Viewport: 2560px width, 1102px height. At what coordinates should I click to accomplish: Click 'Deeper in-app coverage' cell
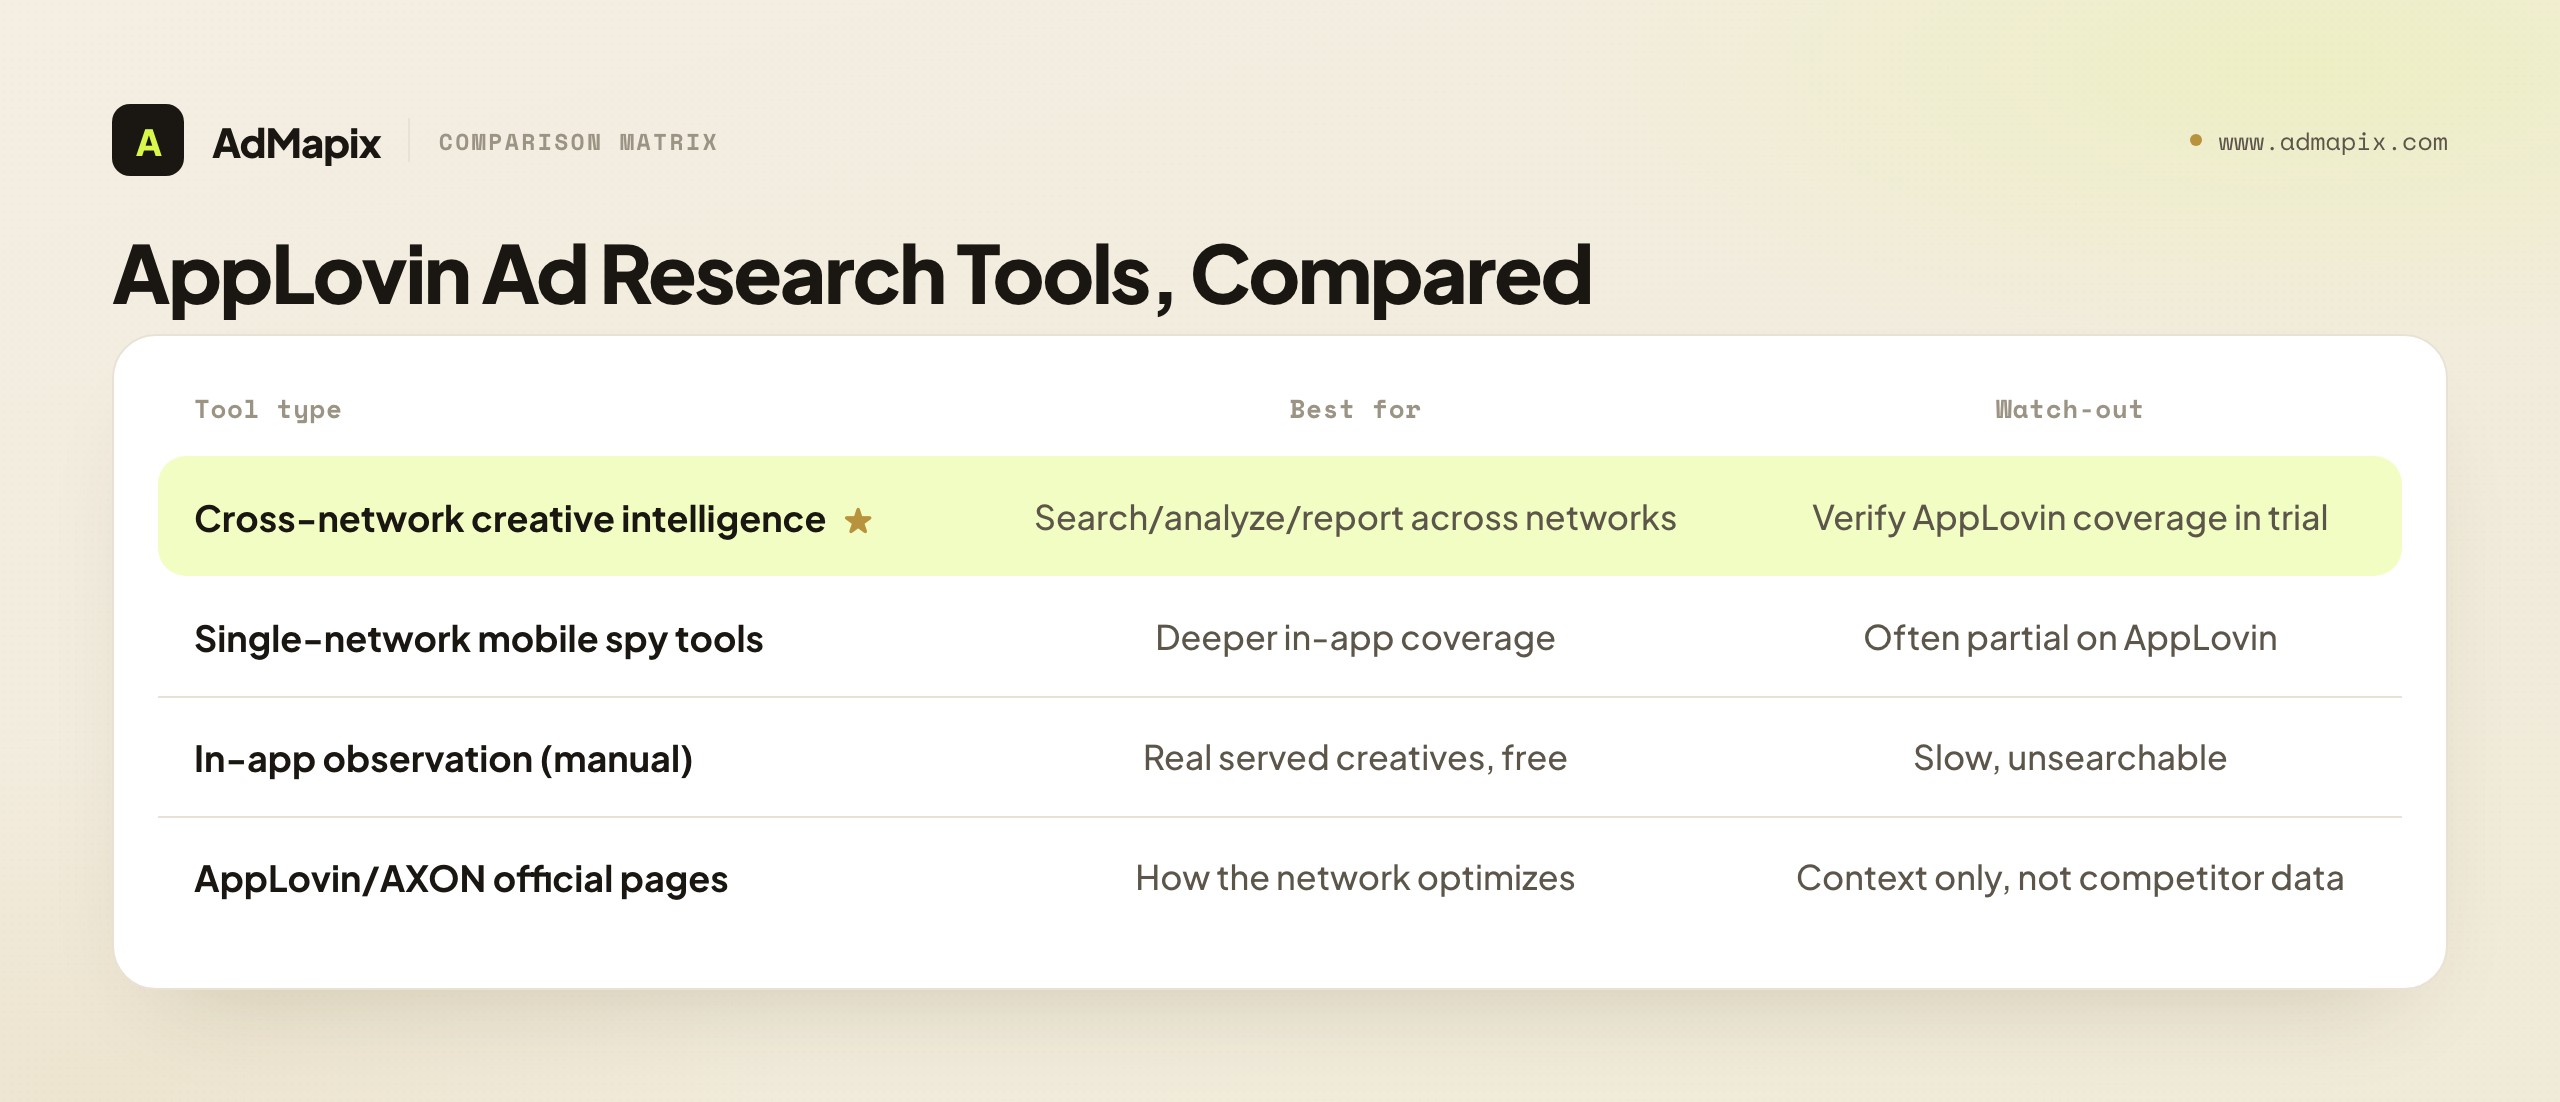(1355, 638)
